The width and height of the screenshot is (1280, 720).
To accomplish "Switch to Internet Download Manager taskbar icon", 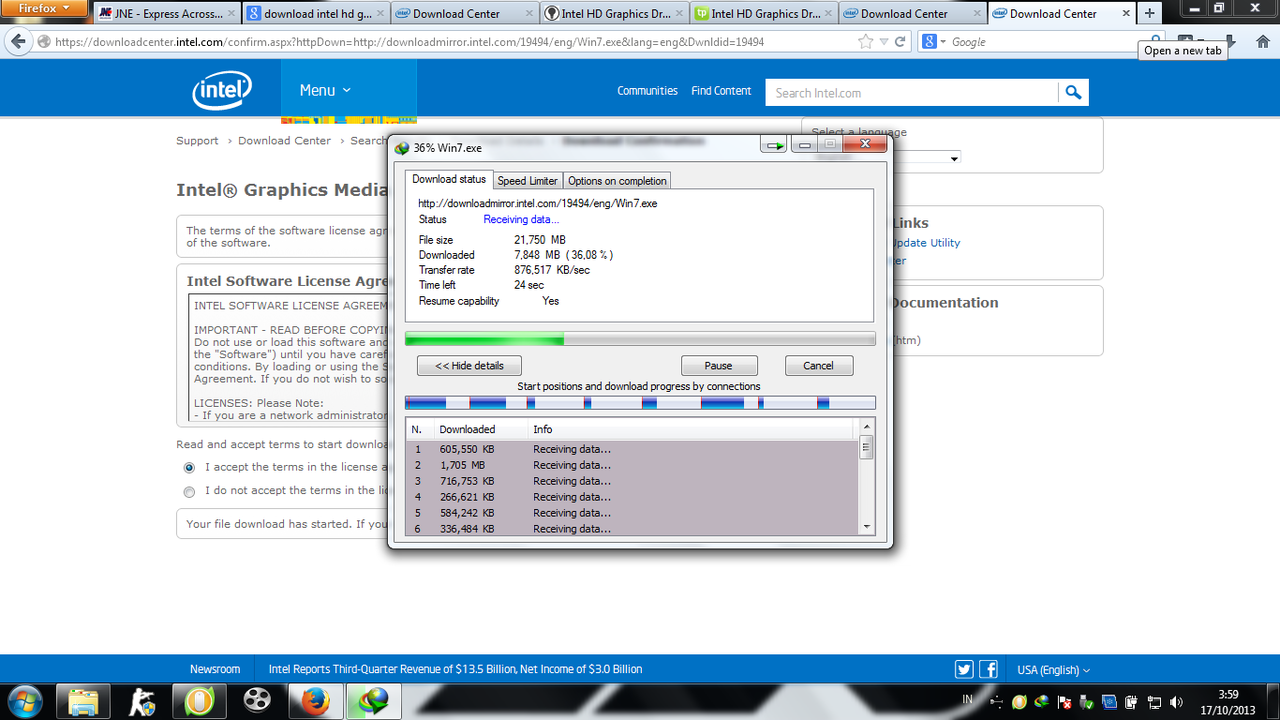I will click(x=374, y=701).
